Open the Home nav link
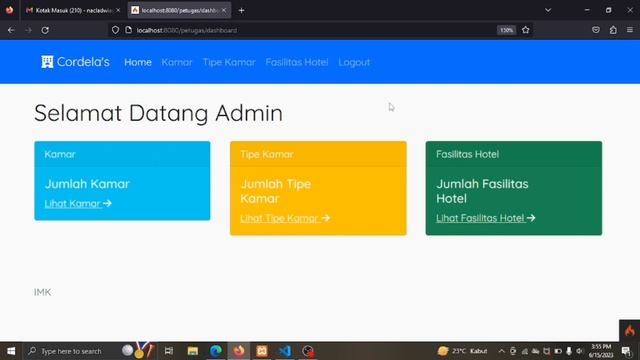Screen dimensions: 640x360 click(x=138, y=62)
